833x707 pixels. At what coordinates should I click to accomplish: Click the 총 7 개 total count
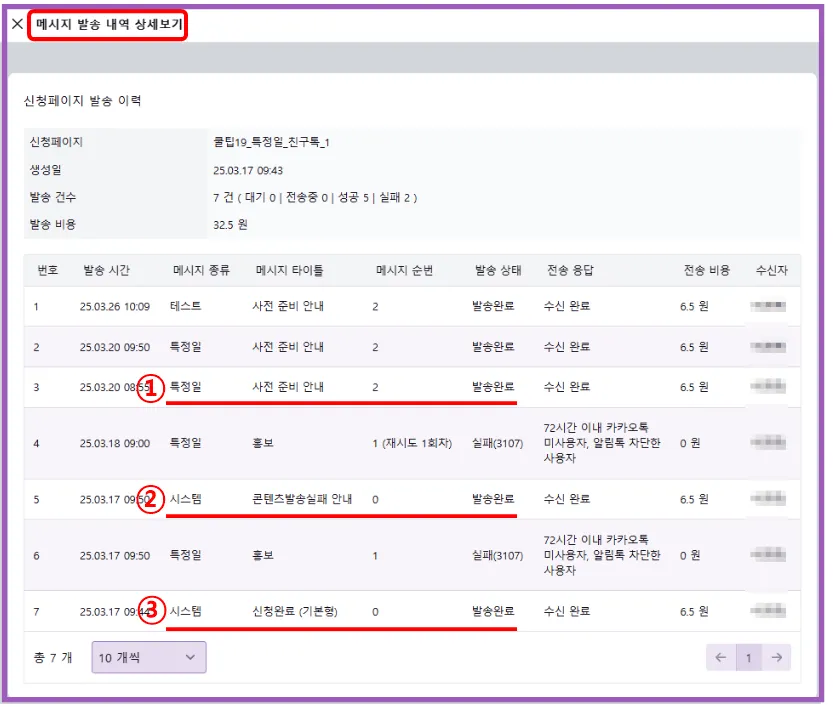click(x=53, y=658)
